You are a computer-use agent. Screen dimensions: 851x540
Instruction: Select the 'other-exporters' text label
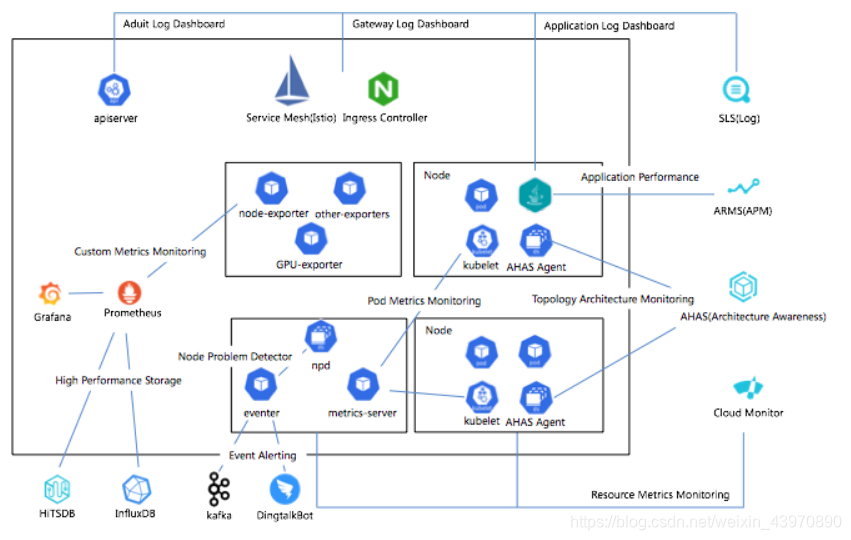click(x=352, y=214)
